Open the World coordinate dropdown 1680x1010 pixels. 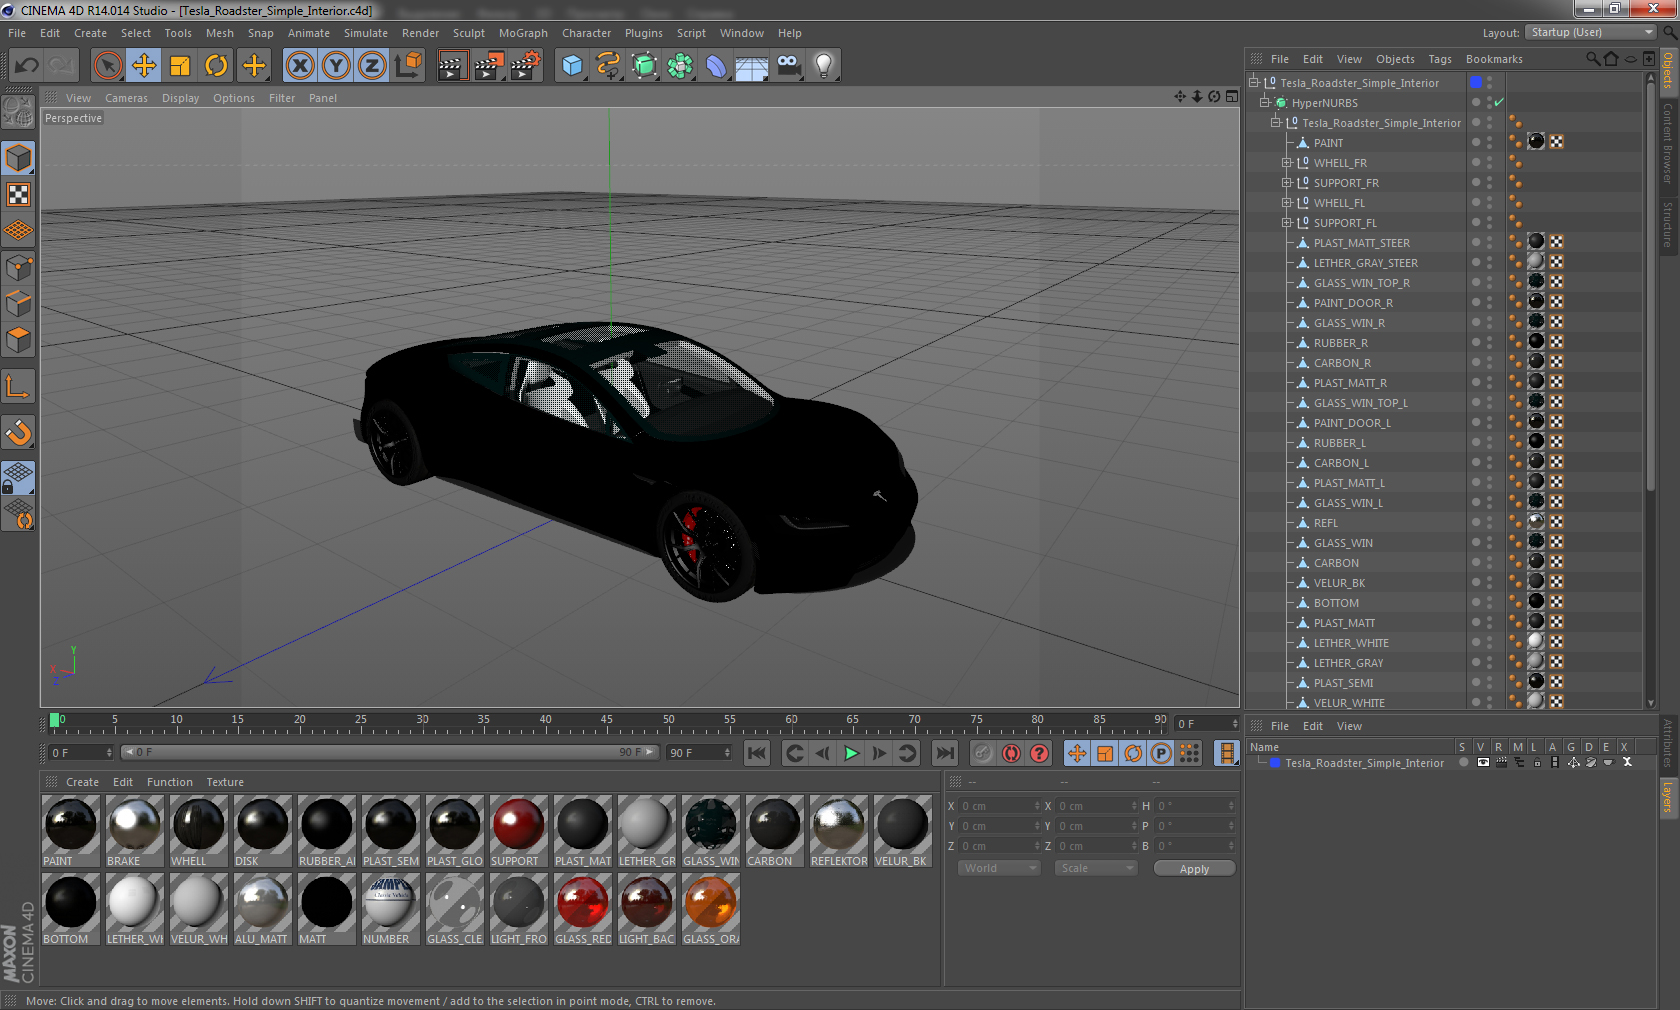(999, 868)
